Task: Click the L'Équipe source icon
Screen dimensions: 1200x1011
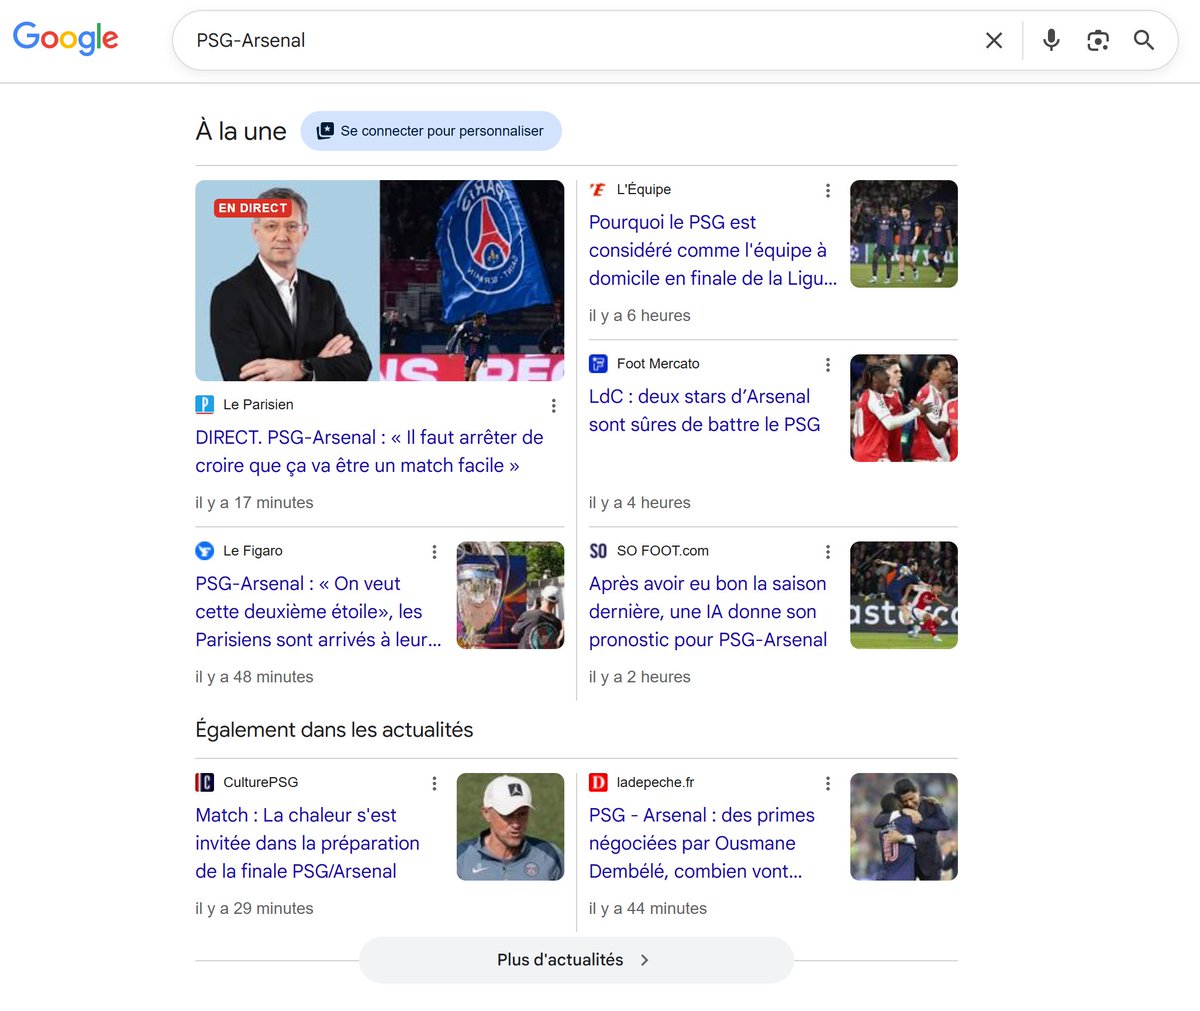Action: tap(598, 190)
